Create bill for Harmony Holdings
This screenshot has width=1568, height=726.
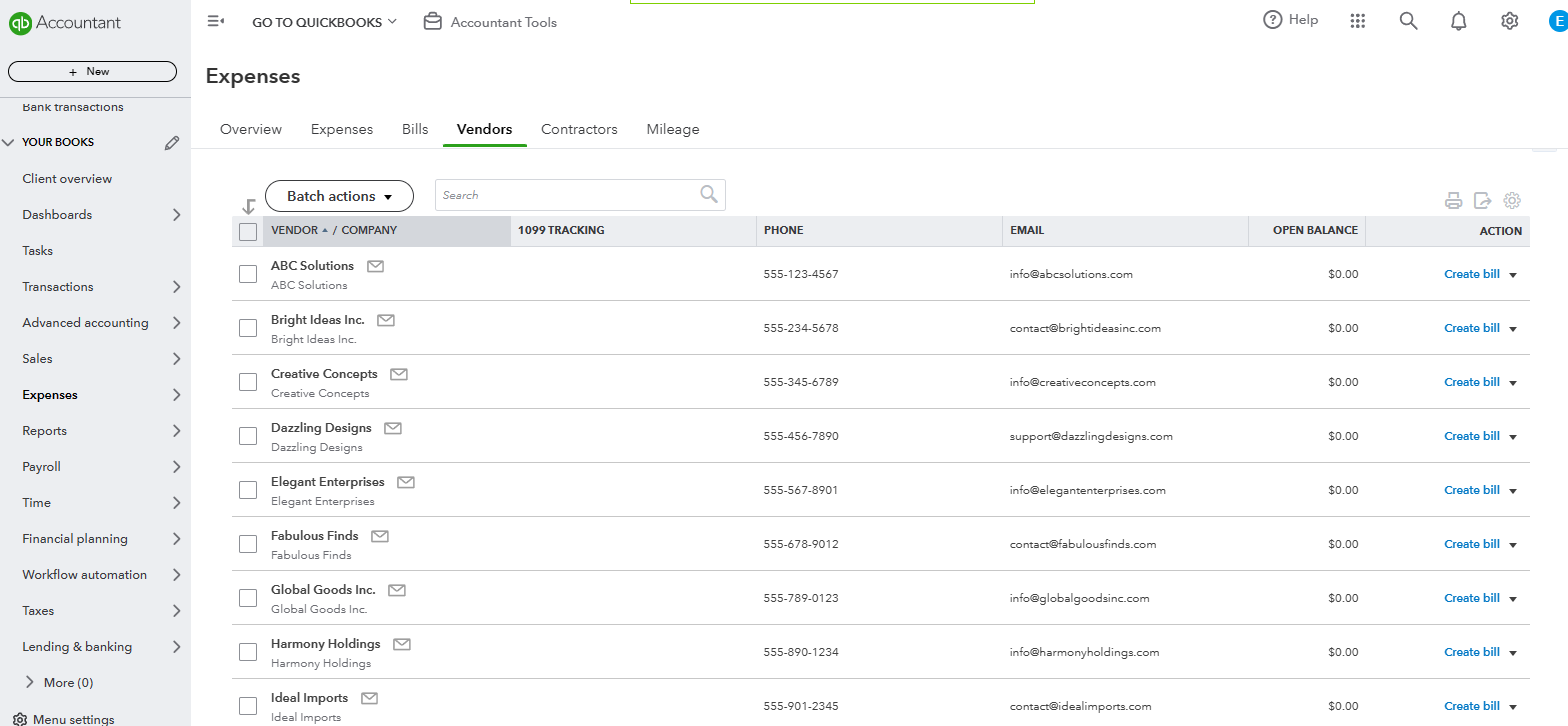[1472, 652]
